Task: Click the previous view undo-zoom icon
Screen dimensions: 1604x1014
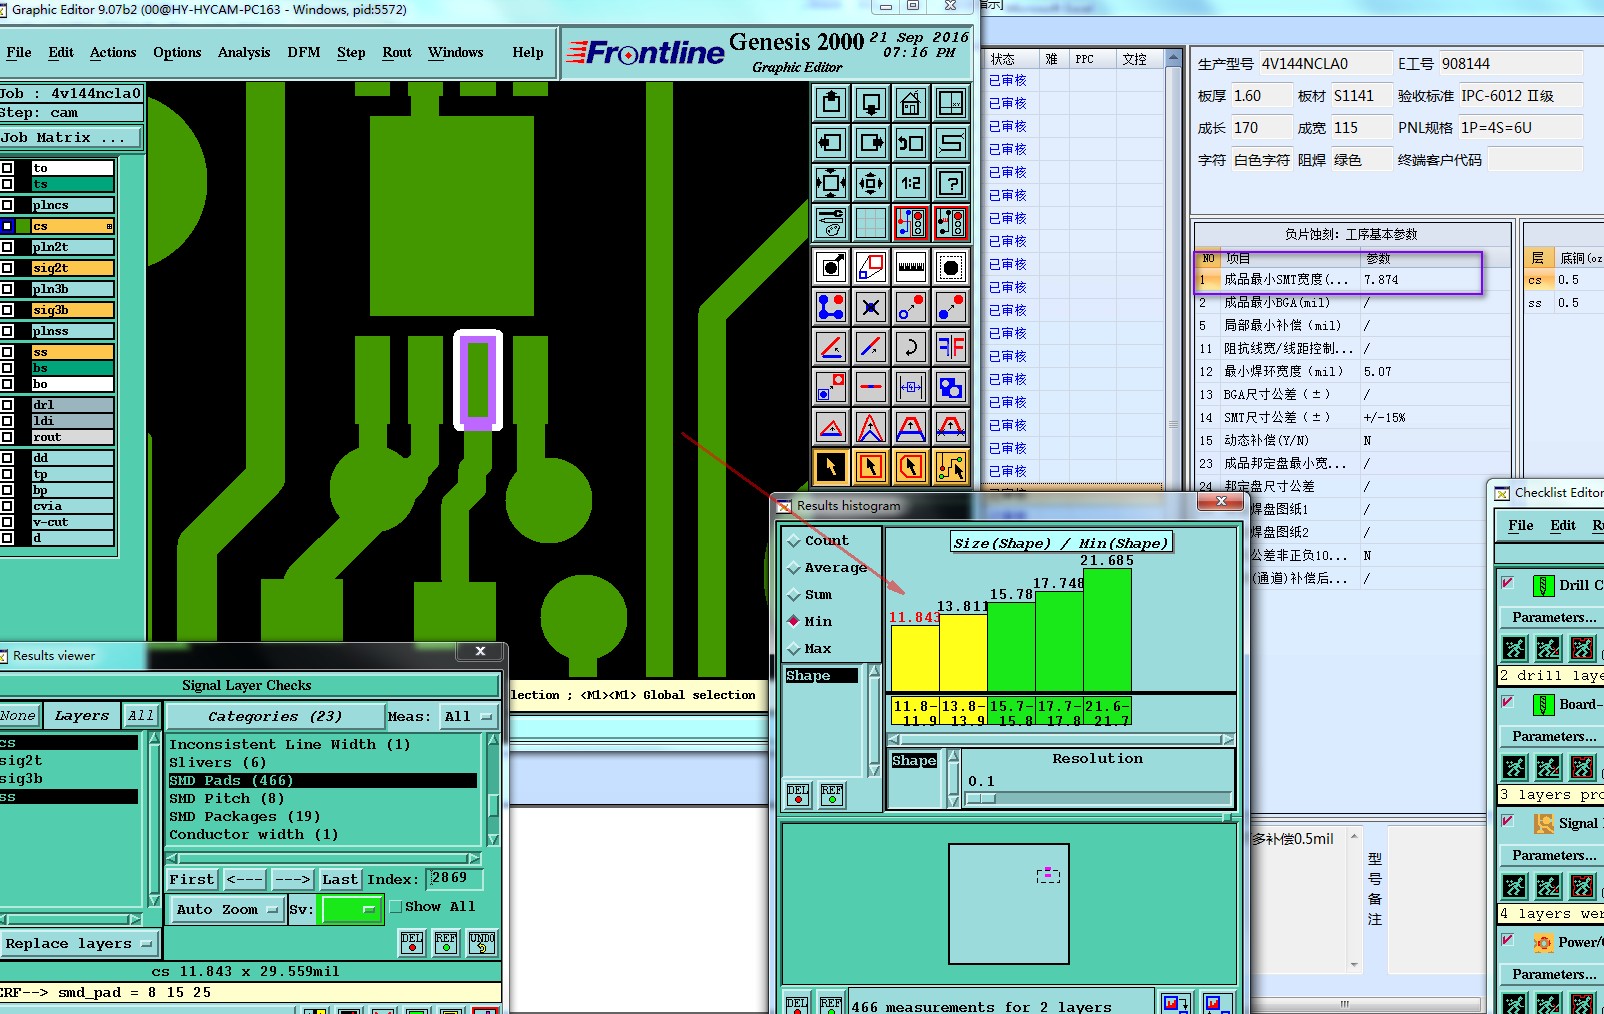Action: 911,143
